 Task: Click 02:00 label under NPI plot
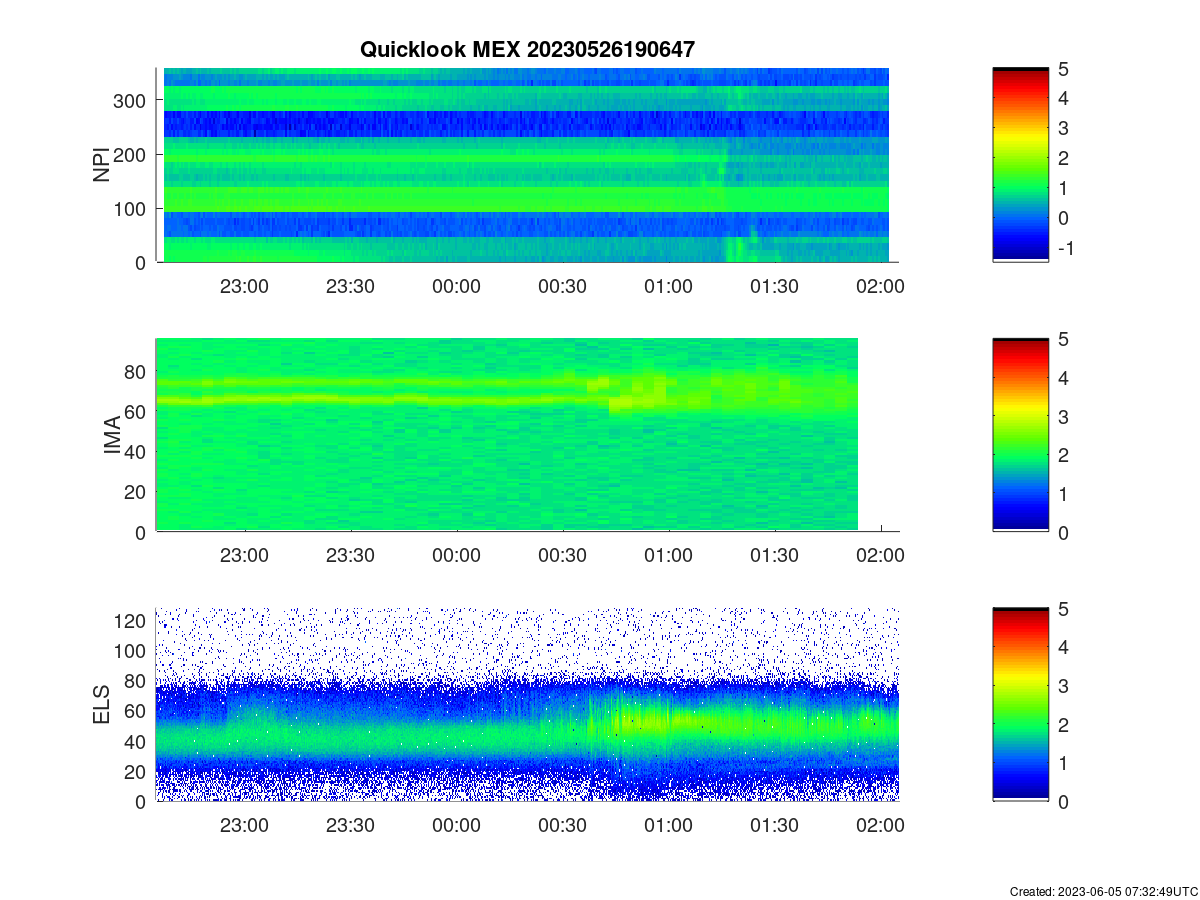point(880,286)
